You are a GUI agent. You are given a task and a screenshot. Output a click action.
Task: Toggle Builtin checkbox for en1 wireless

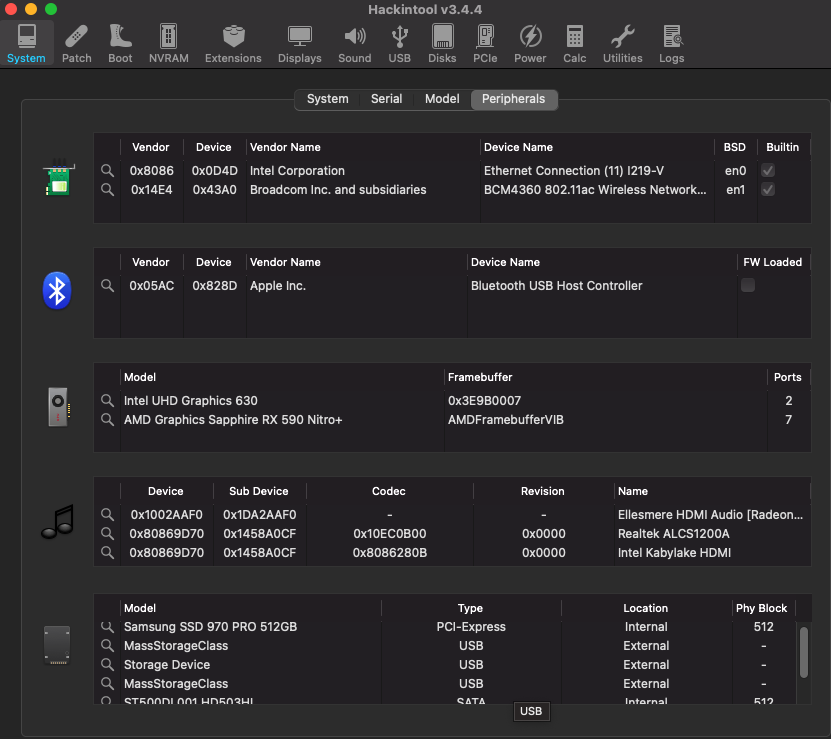pos(768,189)
